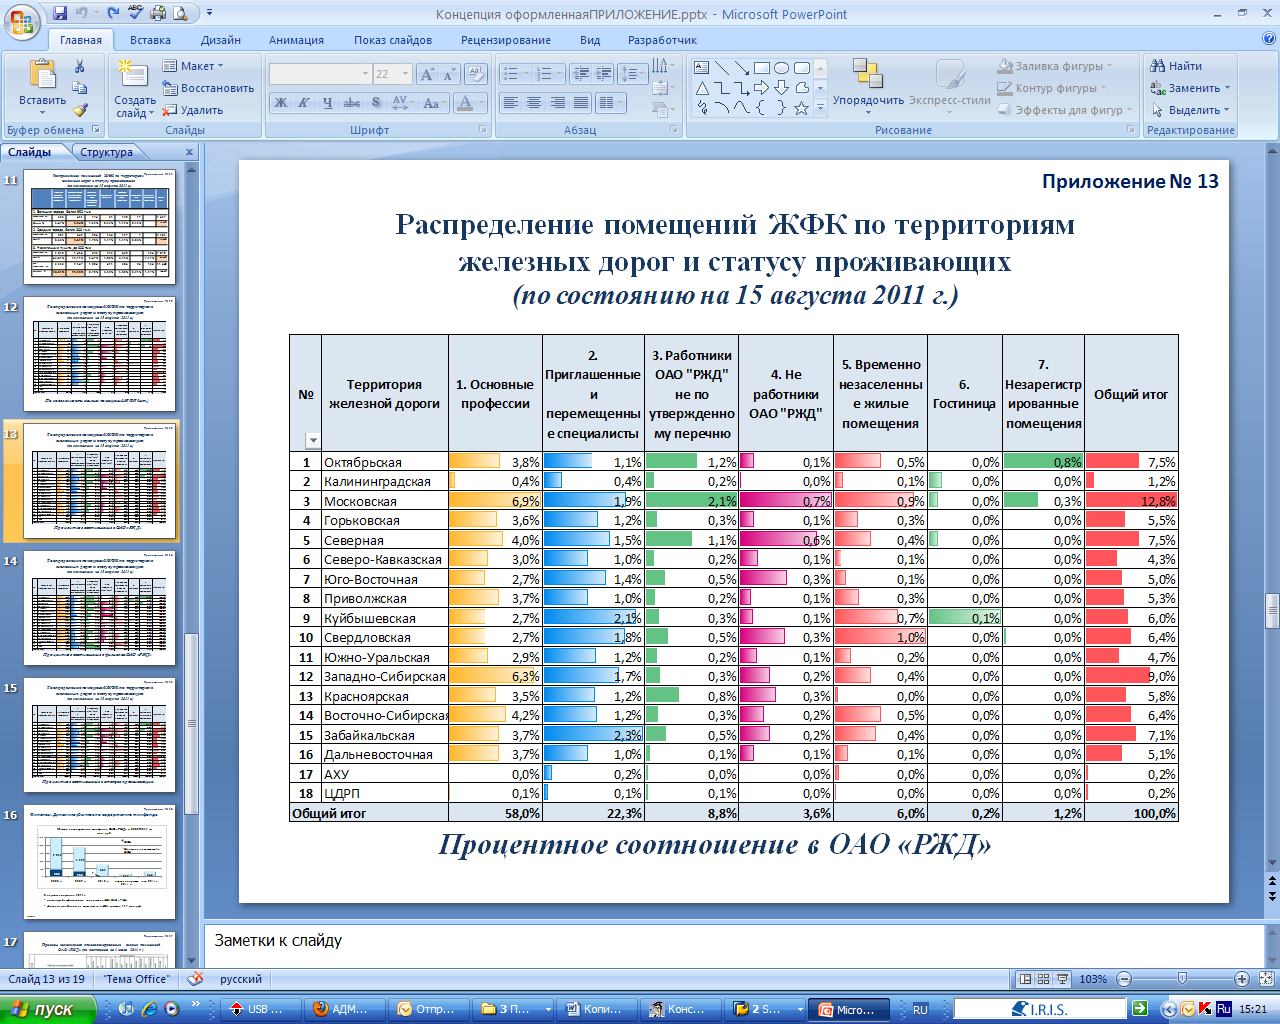
Task: Toggle bold (Ж) formatting
Action: coord(281,102)
